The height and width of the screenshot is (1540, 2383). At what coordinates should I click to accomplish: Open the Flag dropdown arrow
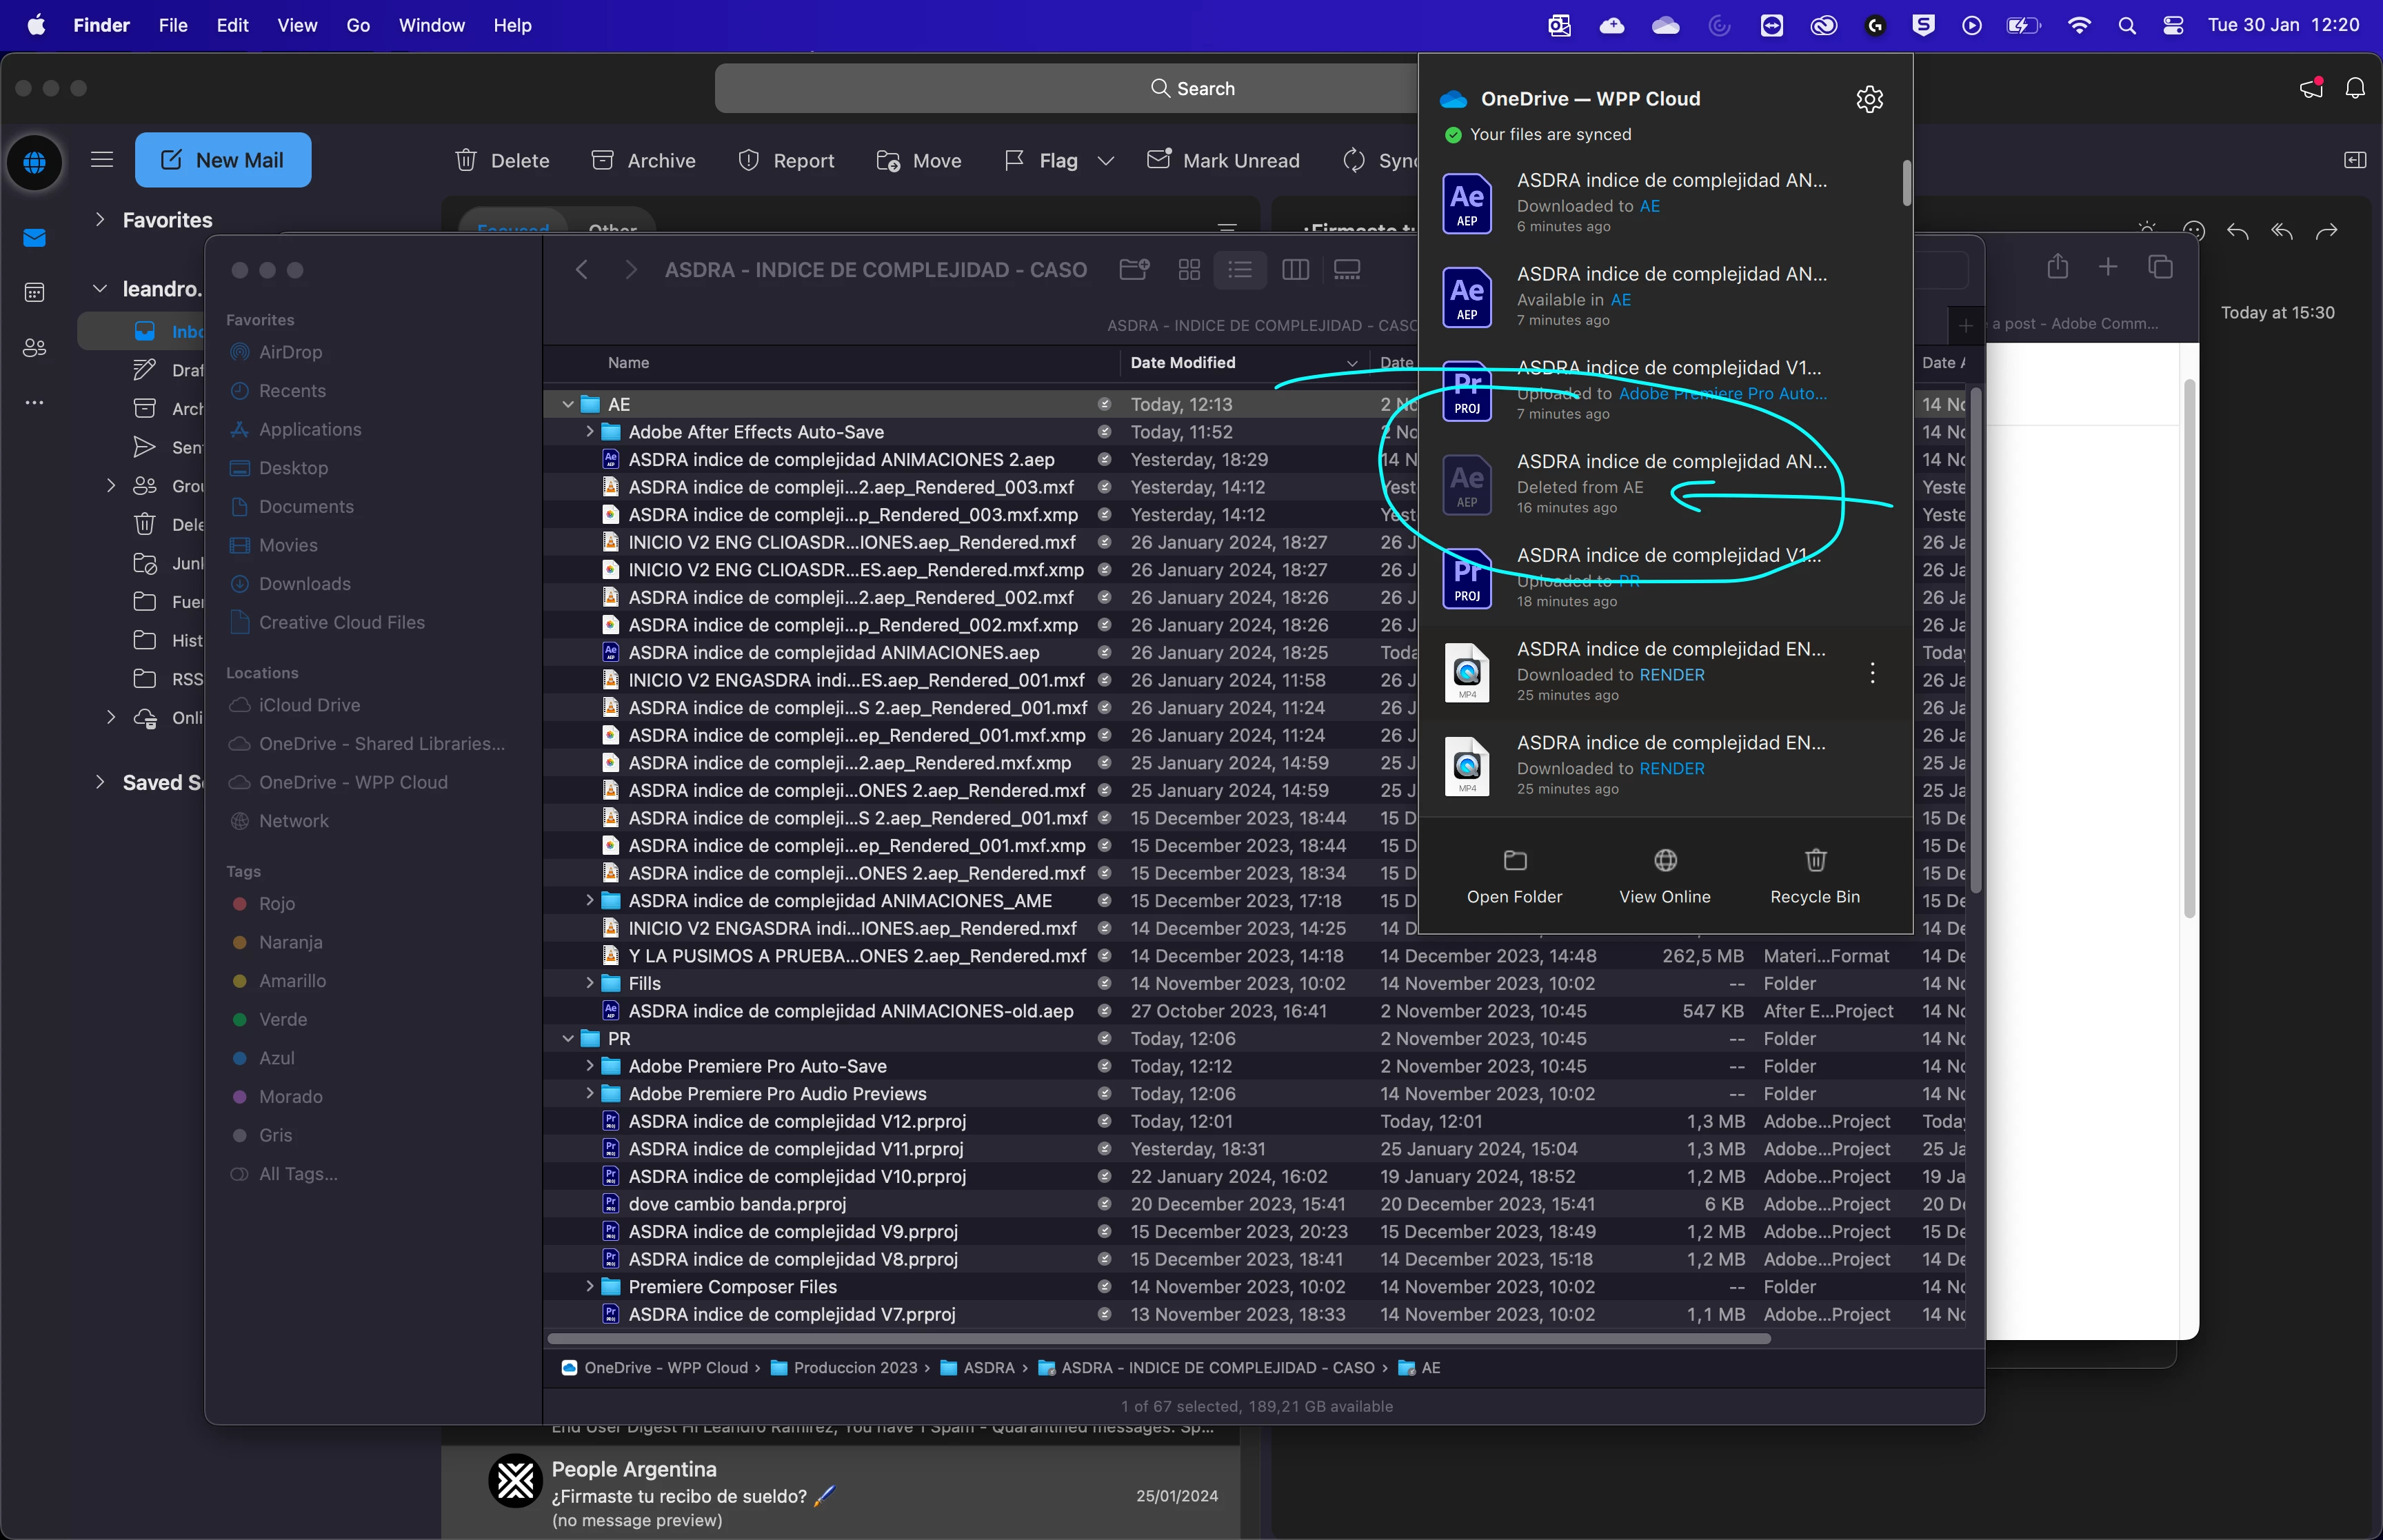point(1105,161)
